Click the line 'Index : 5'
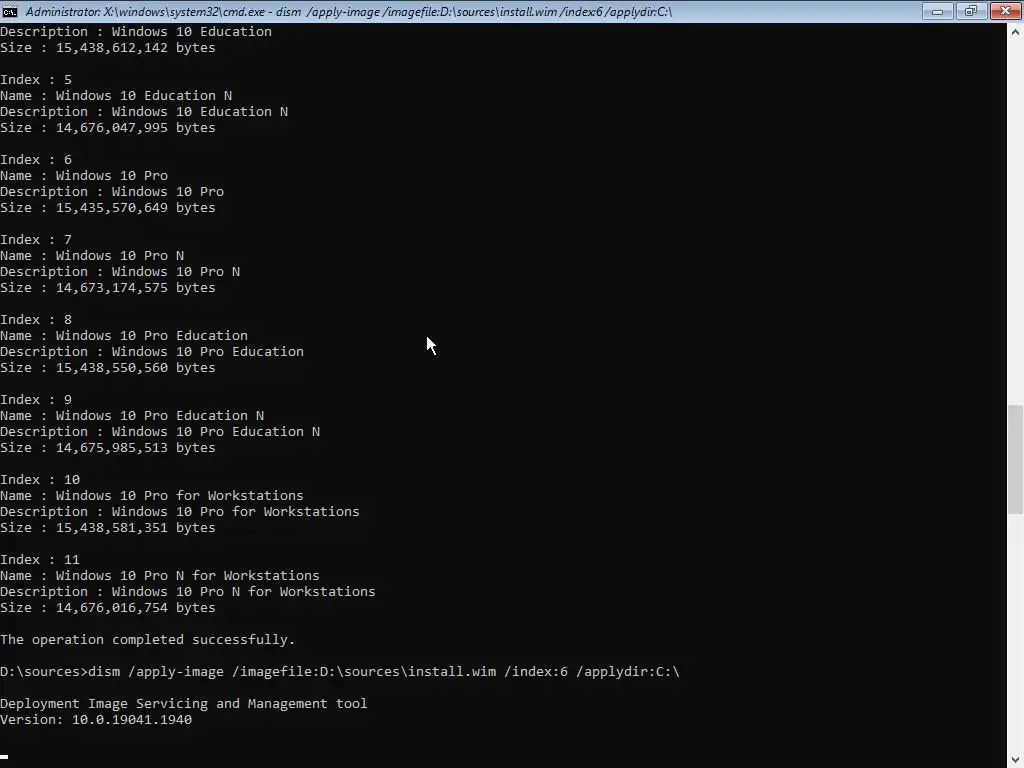The height and width of the screenshot is (768, 1024). click(x=36, y=80)
